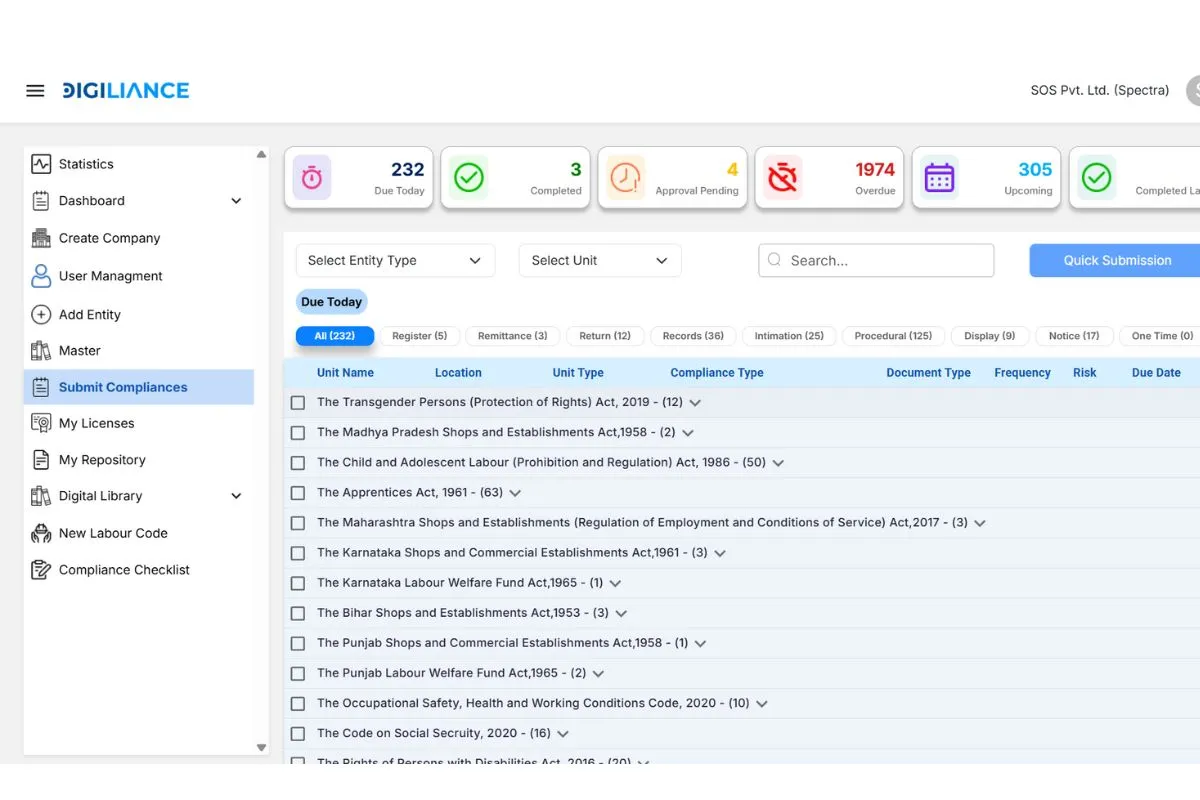The height and width of the screenshot is (800, 1200).
Task: Sort by the Due Date column header
Action: coord(1156,373)
